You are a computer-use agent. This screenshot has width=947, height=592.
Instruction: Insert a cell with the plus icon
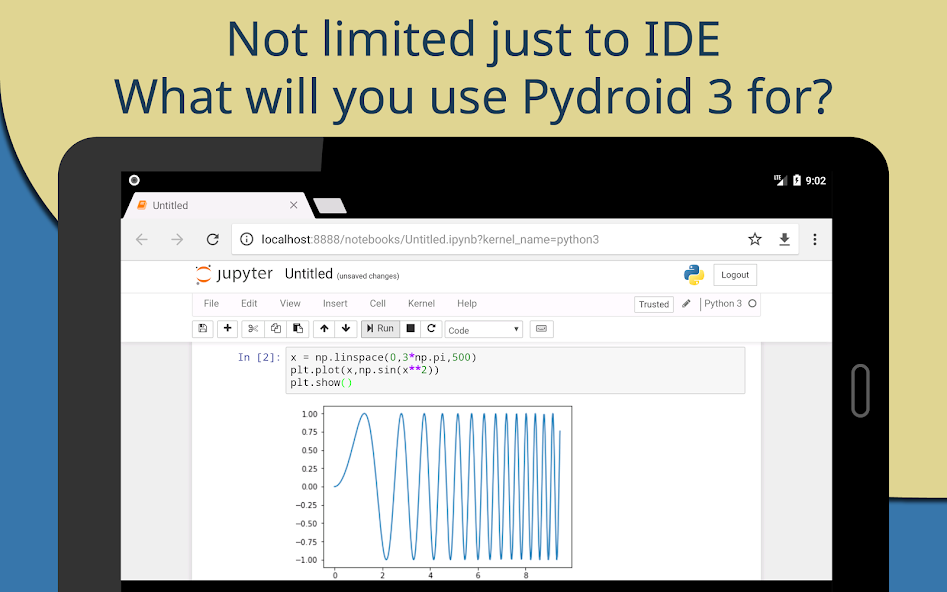tap(227, 328)
